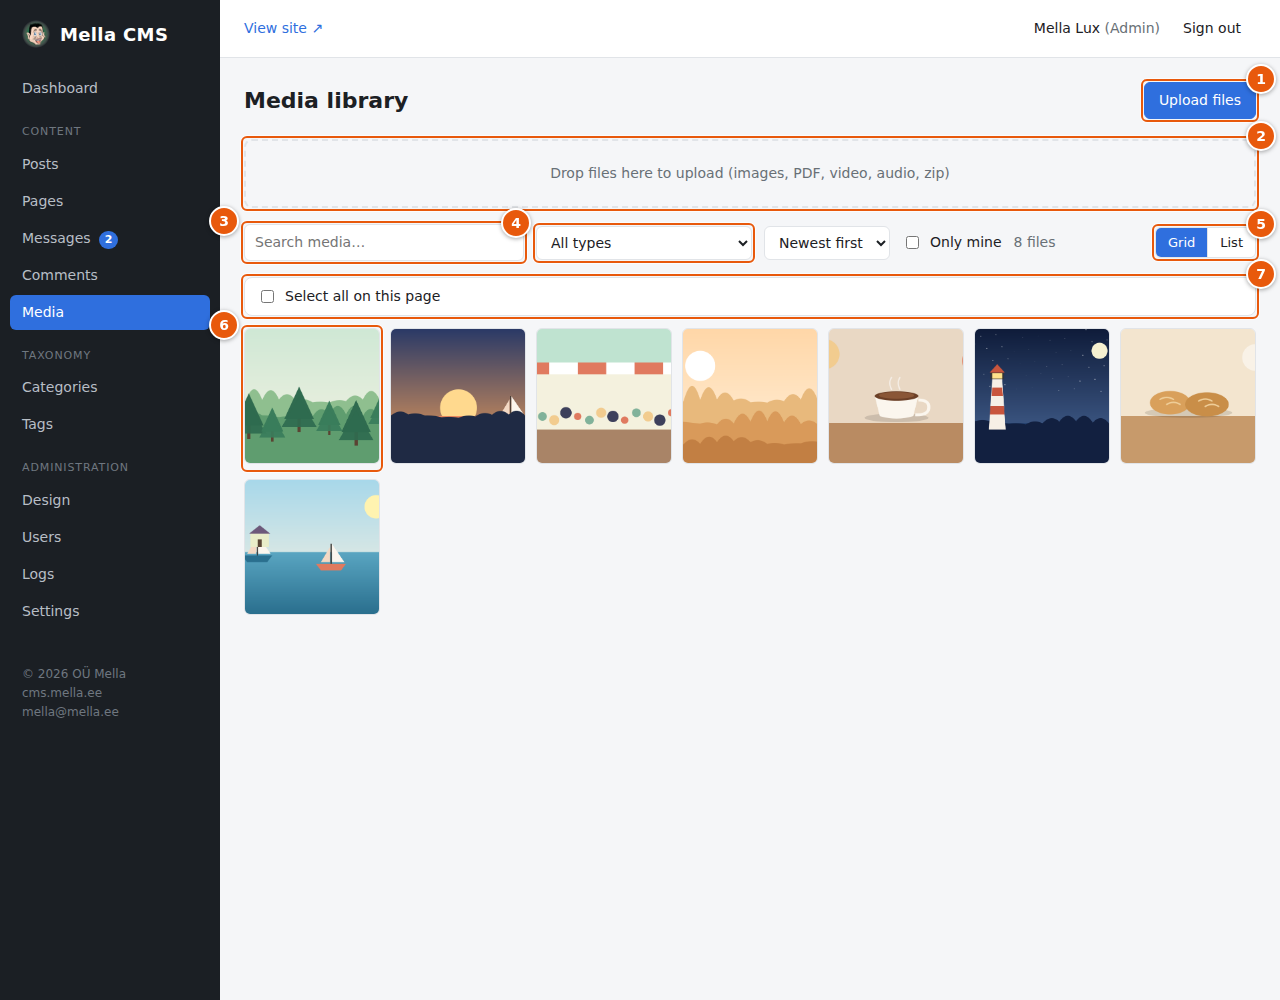Select the bread loaves image thumbnail
The height and width of the screenshot is (1000, 1280).
tap(1188, 396)
